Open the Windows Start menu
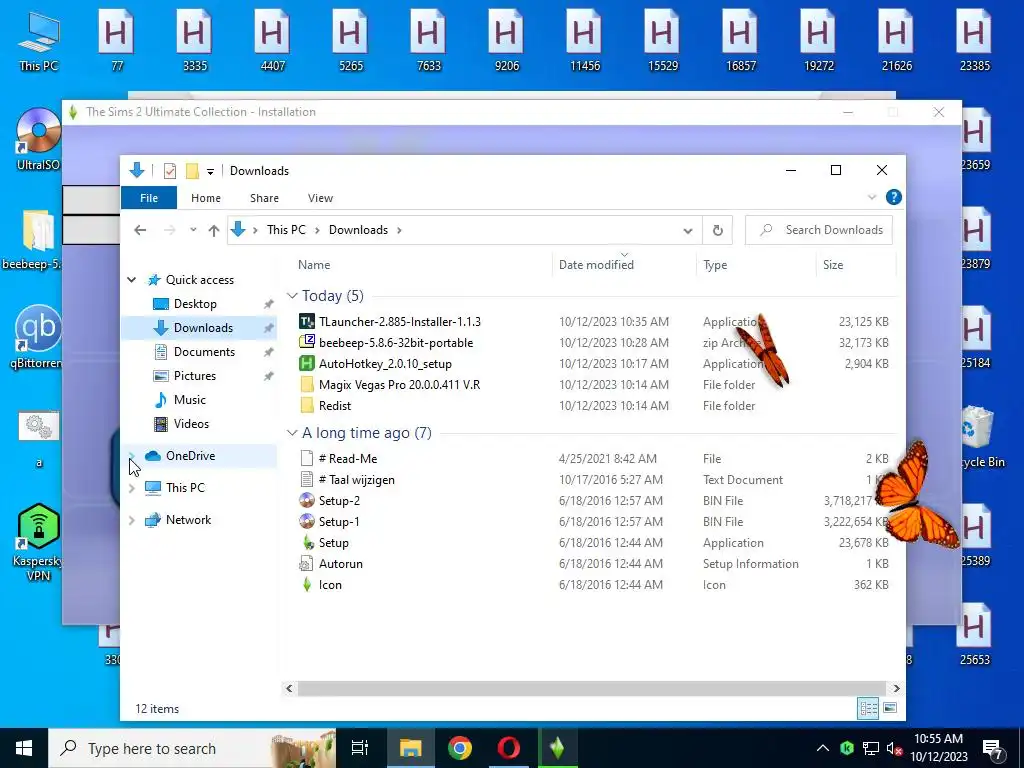 pyautogui.click(x=24, y=748)
